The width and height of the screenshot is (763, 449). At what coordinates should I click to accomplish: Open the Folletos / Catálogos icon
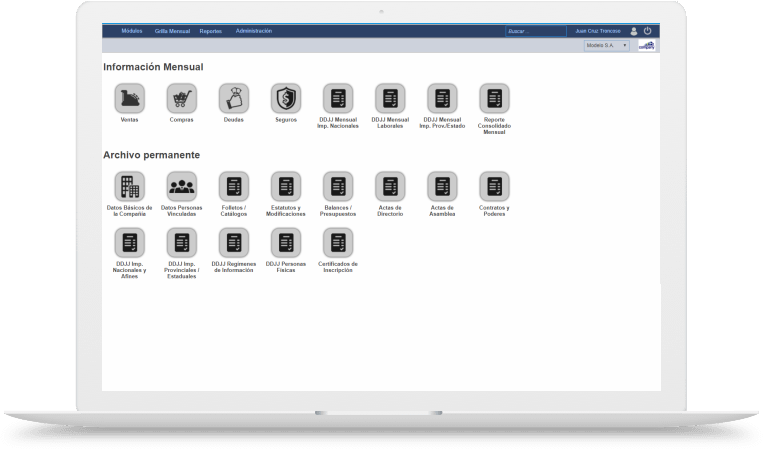point(233,186)
